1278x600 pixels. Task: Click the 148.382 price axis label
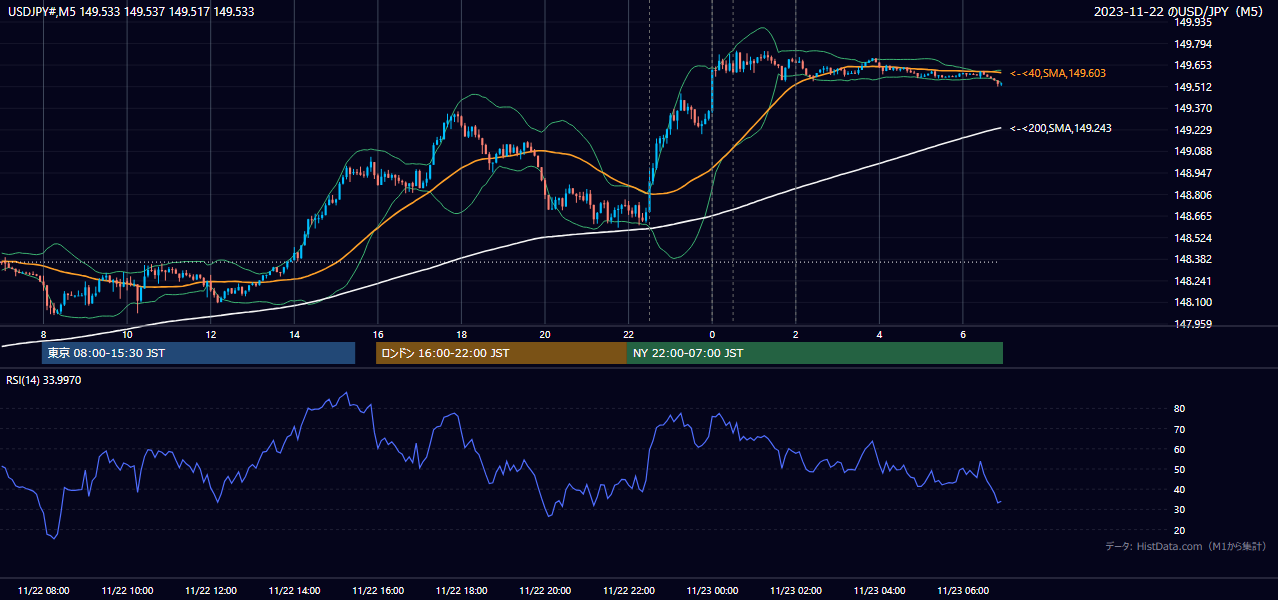point(1194,259)
